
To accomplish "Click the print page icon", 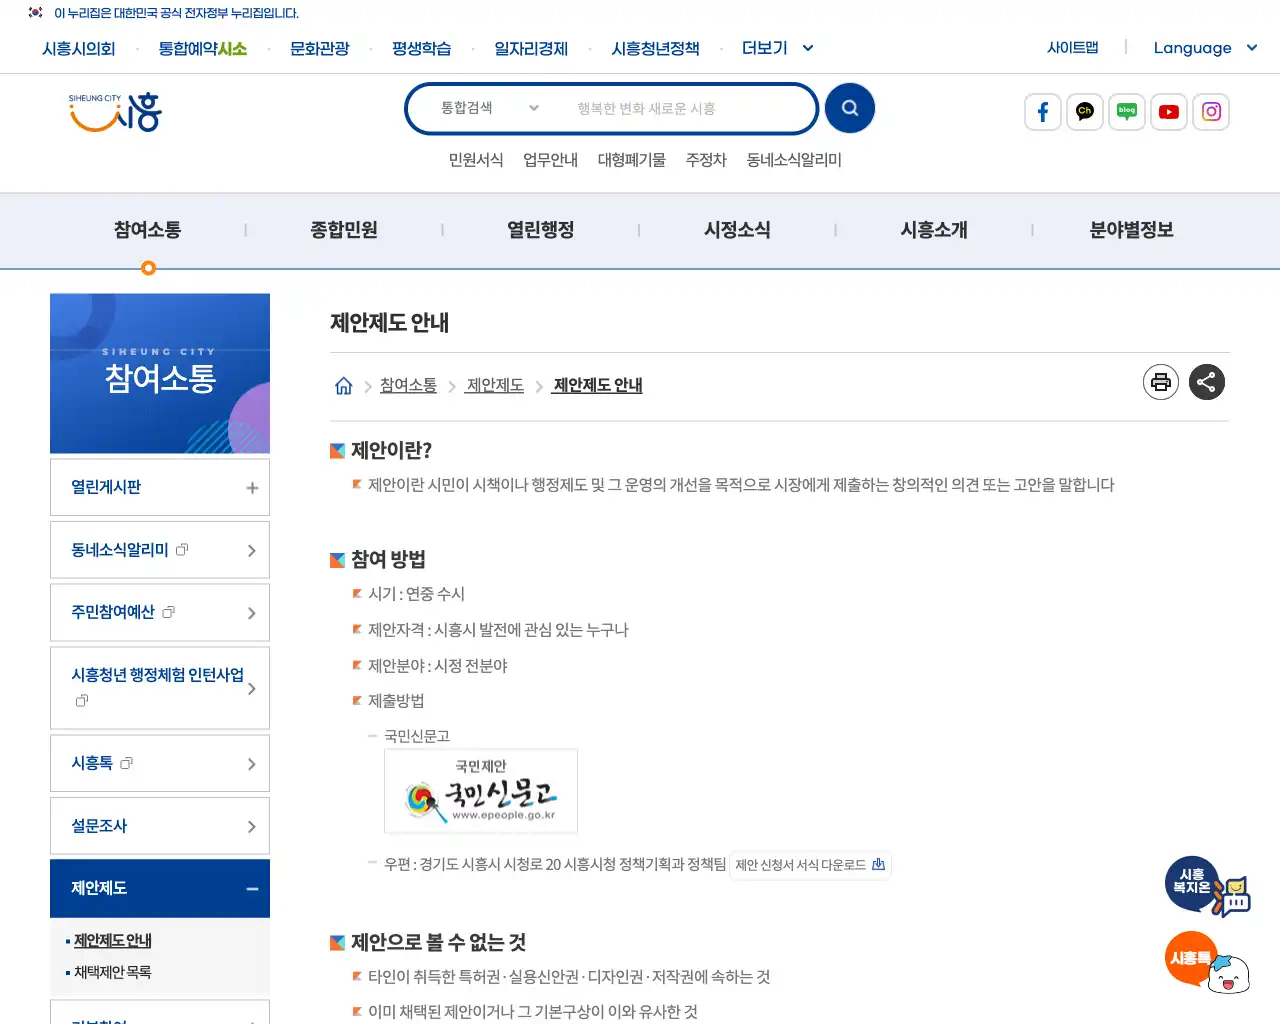I will [1161, 382].
